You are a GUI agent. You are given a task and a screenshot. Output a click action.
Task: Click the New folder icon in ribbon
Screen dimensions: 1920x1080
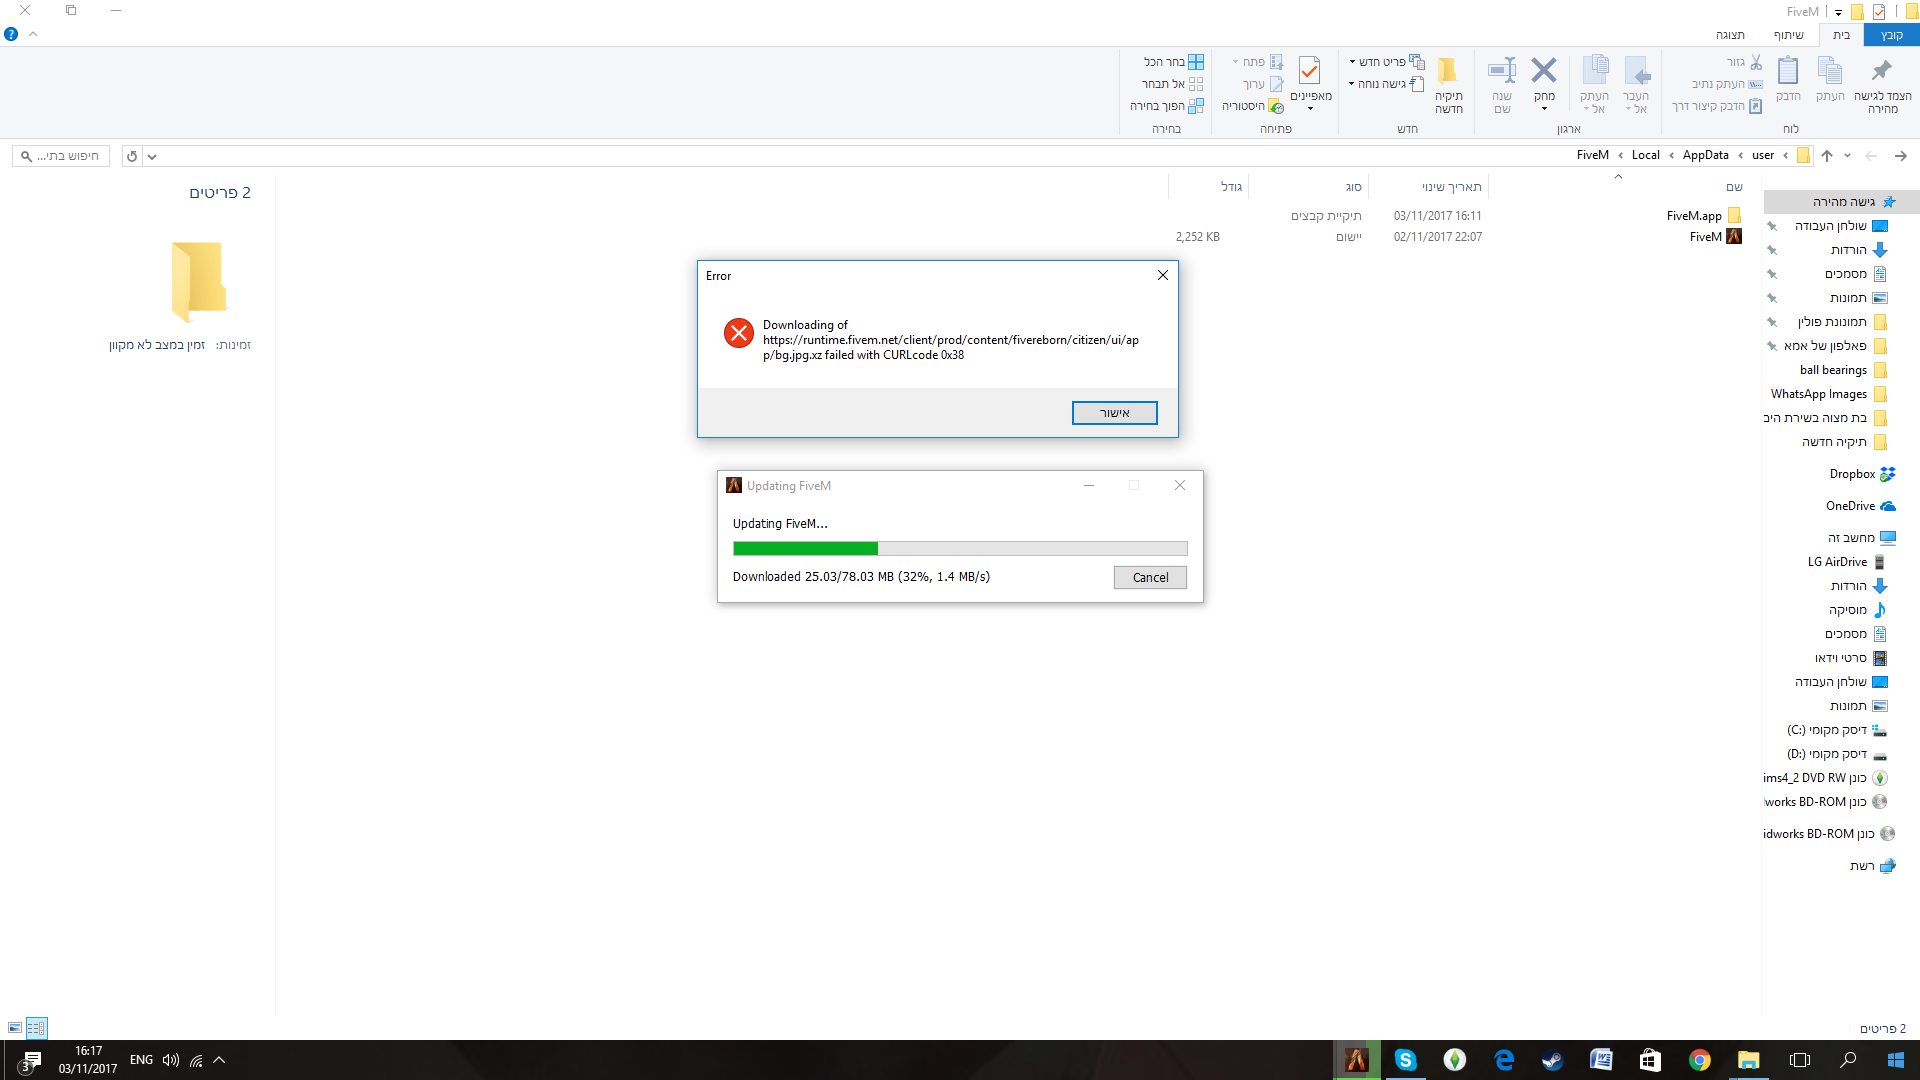pyautogui.click(x=1448, y=71)
